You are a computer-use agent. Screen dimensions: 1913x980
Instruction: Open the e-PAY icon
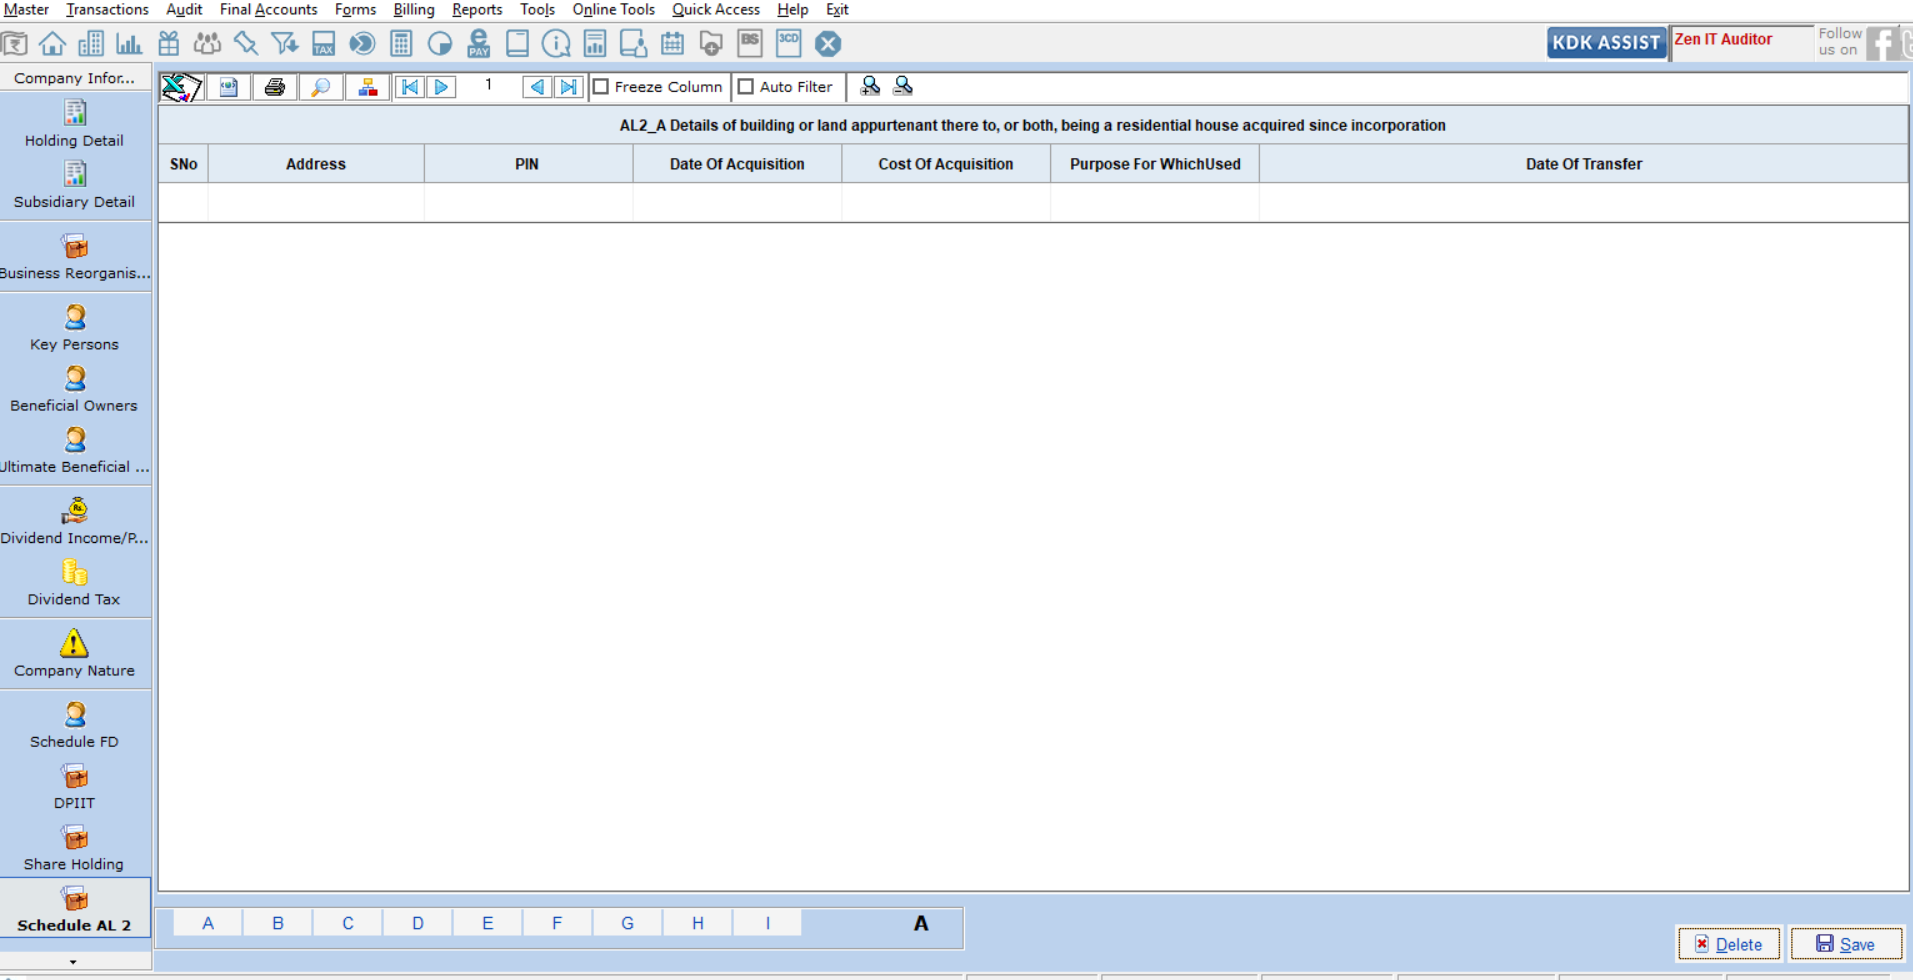click(479, 43)
